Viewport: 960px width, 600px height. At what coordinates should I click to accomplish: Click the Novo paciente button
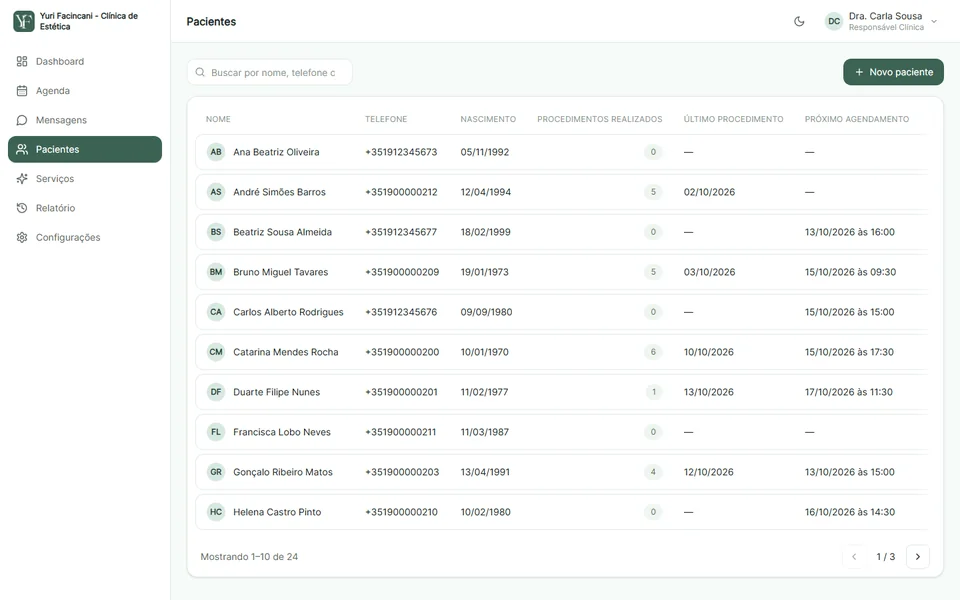click(893, 72)
